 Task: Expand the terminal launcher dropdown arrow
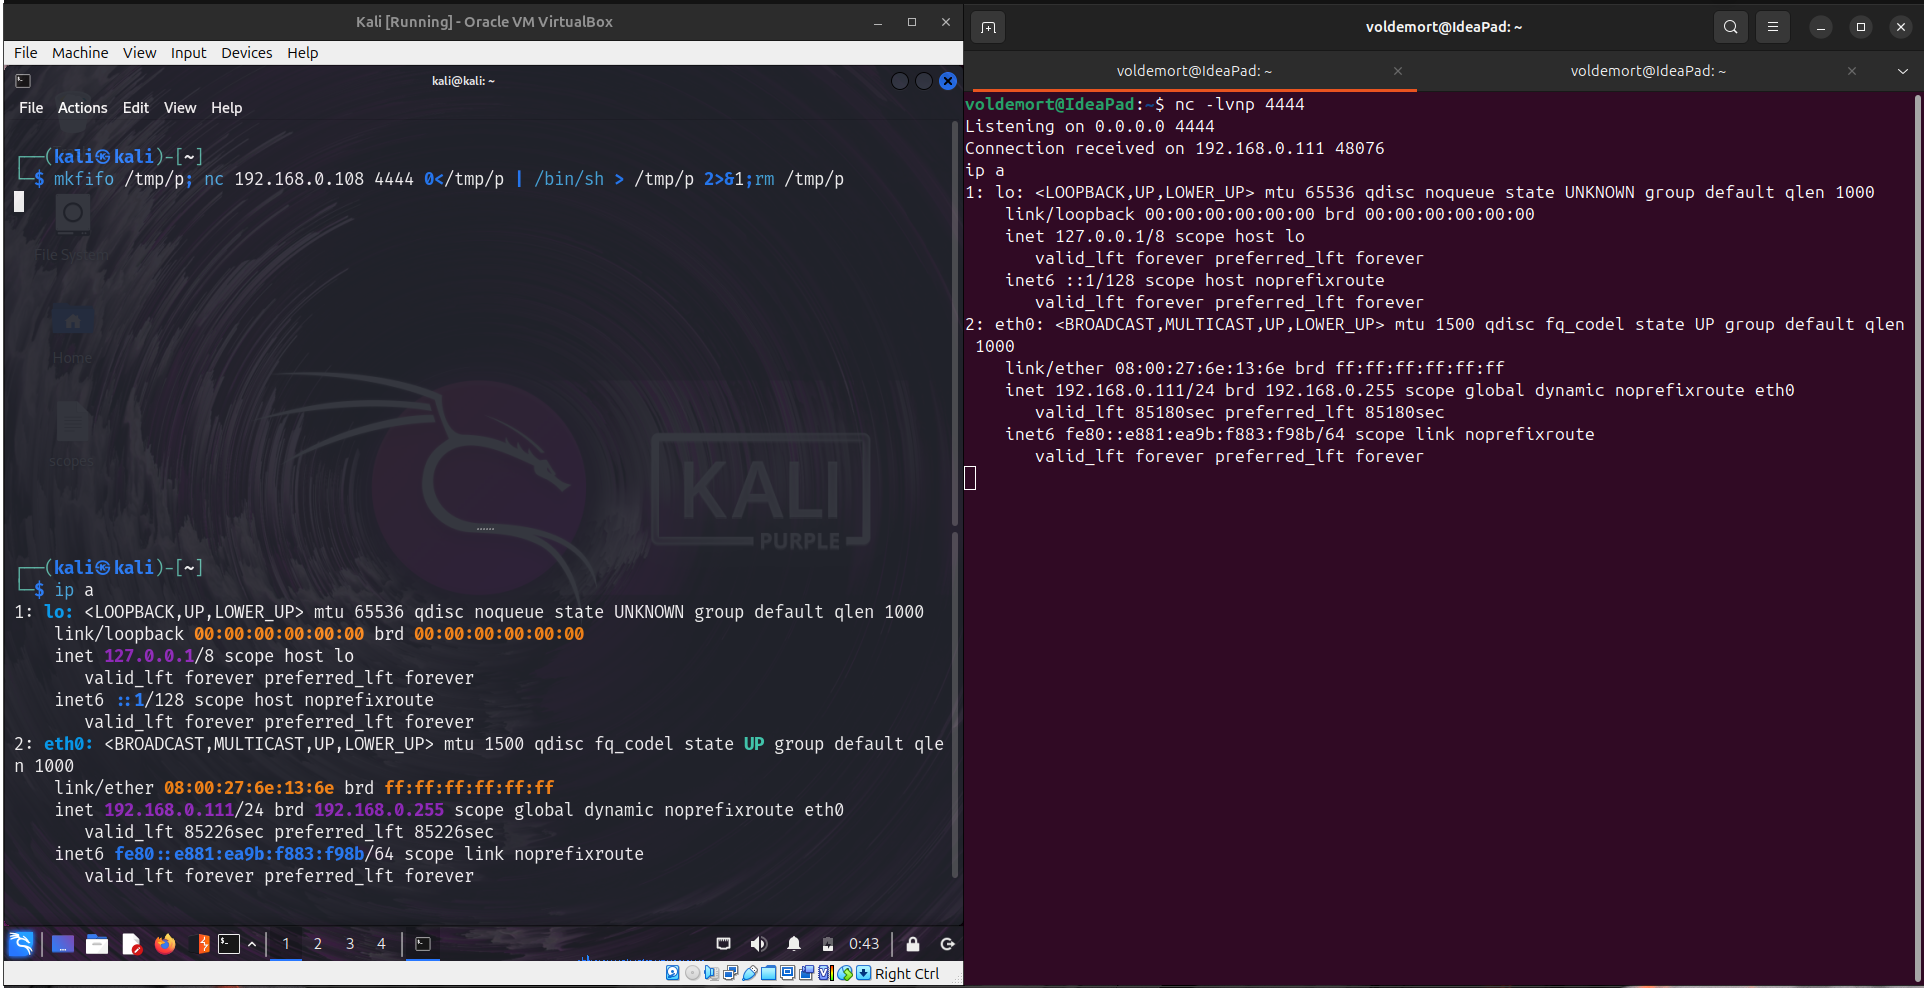coord(252,944)
